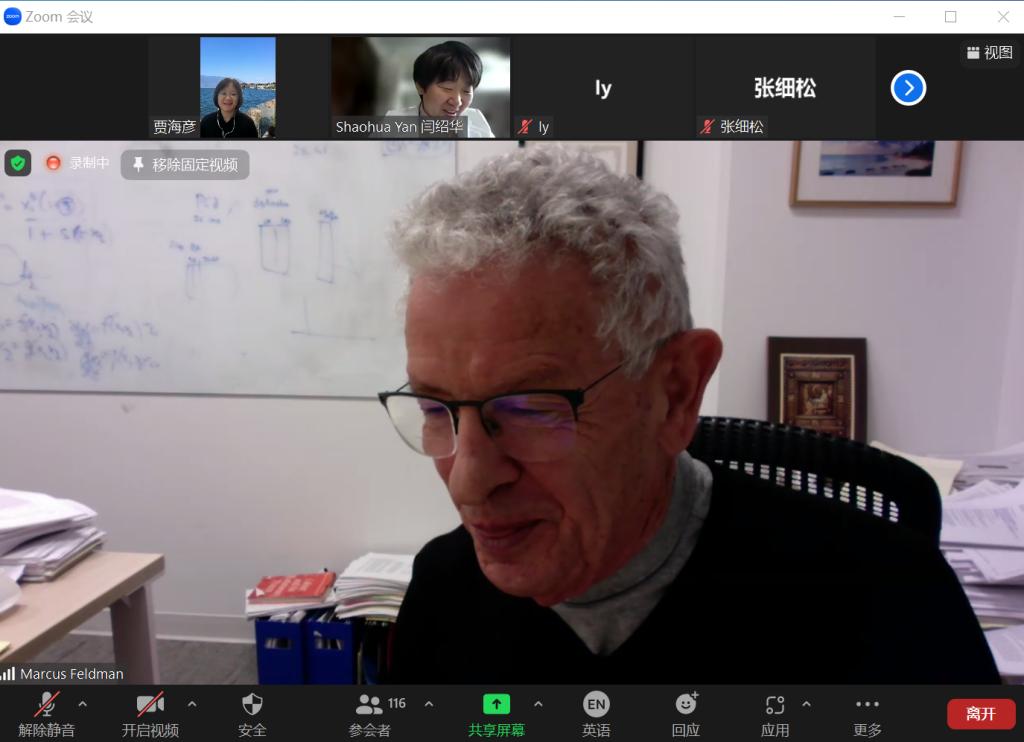Viewport: 1024px width, 742px height.
Task: Unmute the microphone (解除静音)
Action: [x=46, y=704]
